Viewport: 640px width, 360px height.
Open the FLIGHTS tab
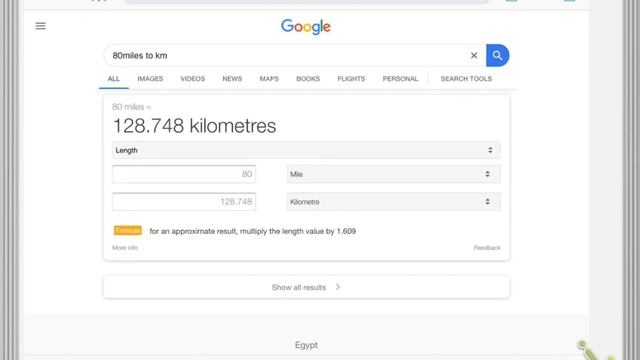click(351, 79)
